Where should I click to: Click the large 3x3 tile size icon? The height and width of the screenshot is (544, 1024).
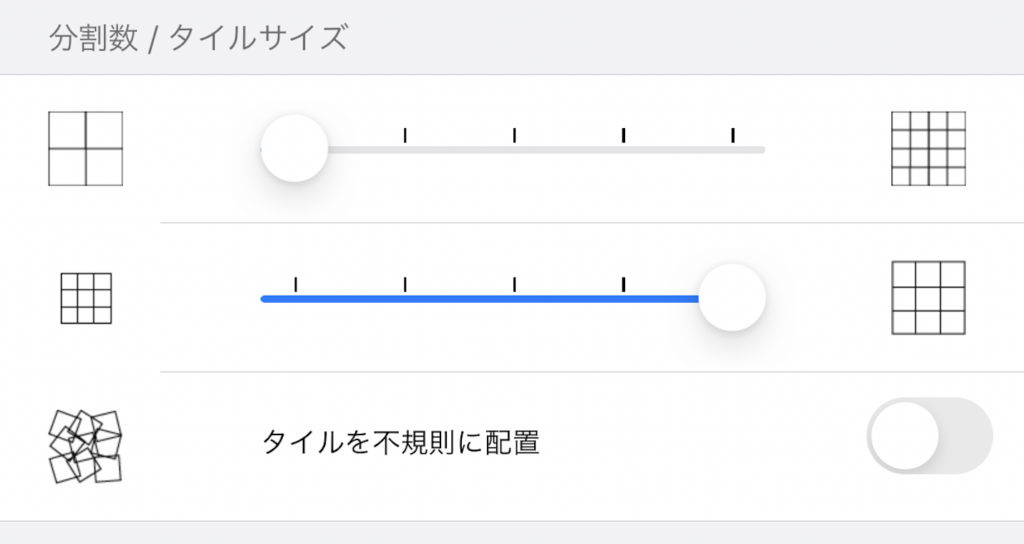928,298
